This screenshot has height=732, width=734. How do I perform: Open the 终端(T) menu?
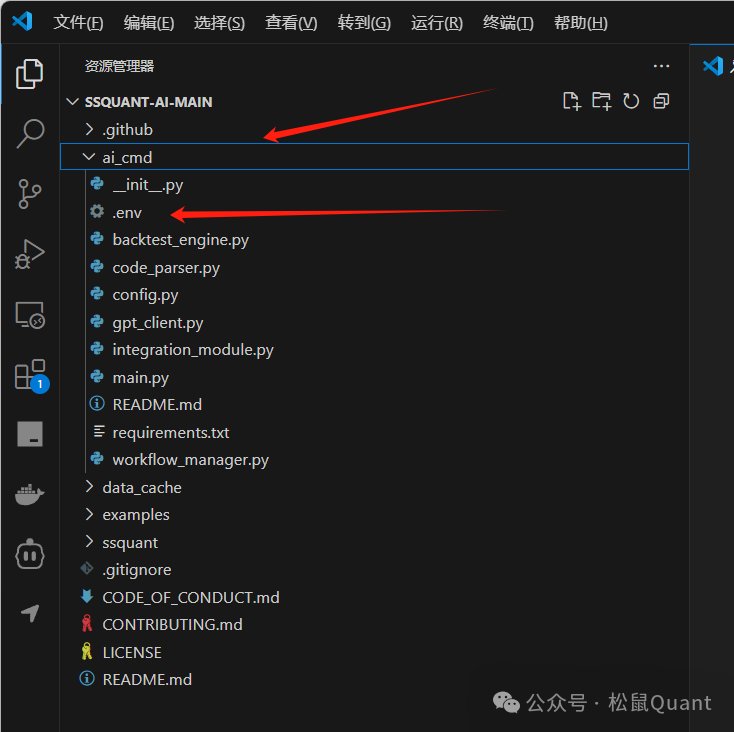(508, 23)
